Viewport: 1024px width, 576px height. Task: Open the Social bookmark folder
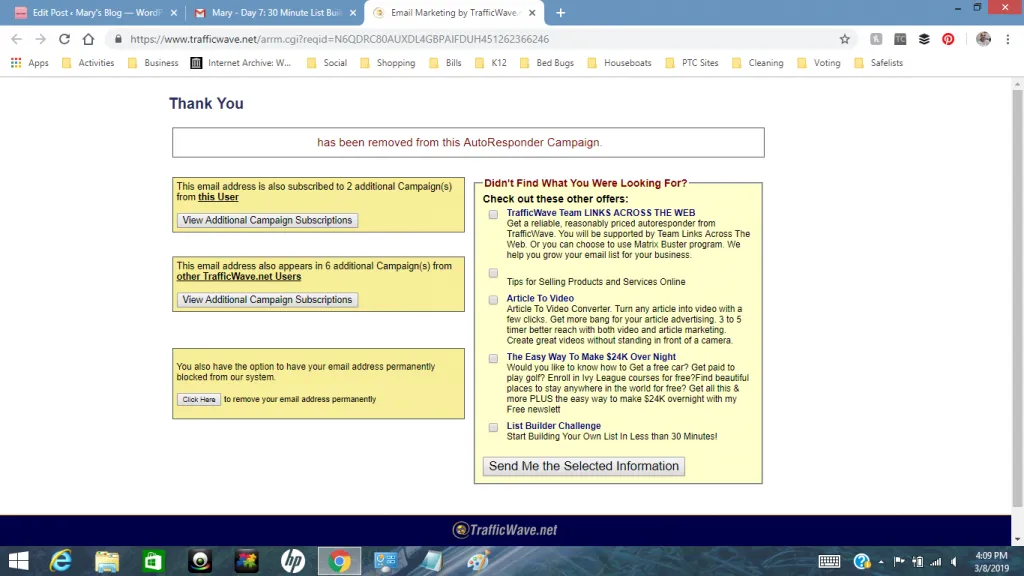(327, 63)
